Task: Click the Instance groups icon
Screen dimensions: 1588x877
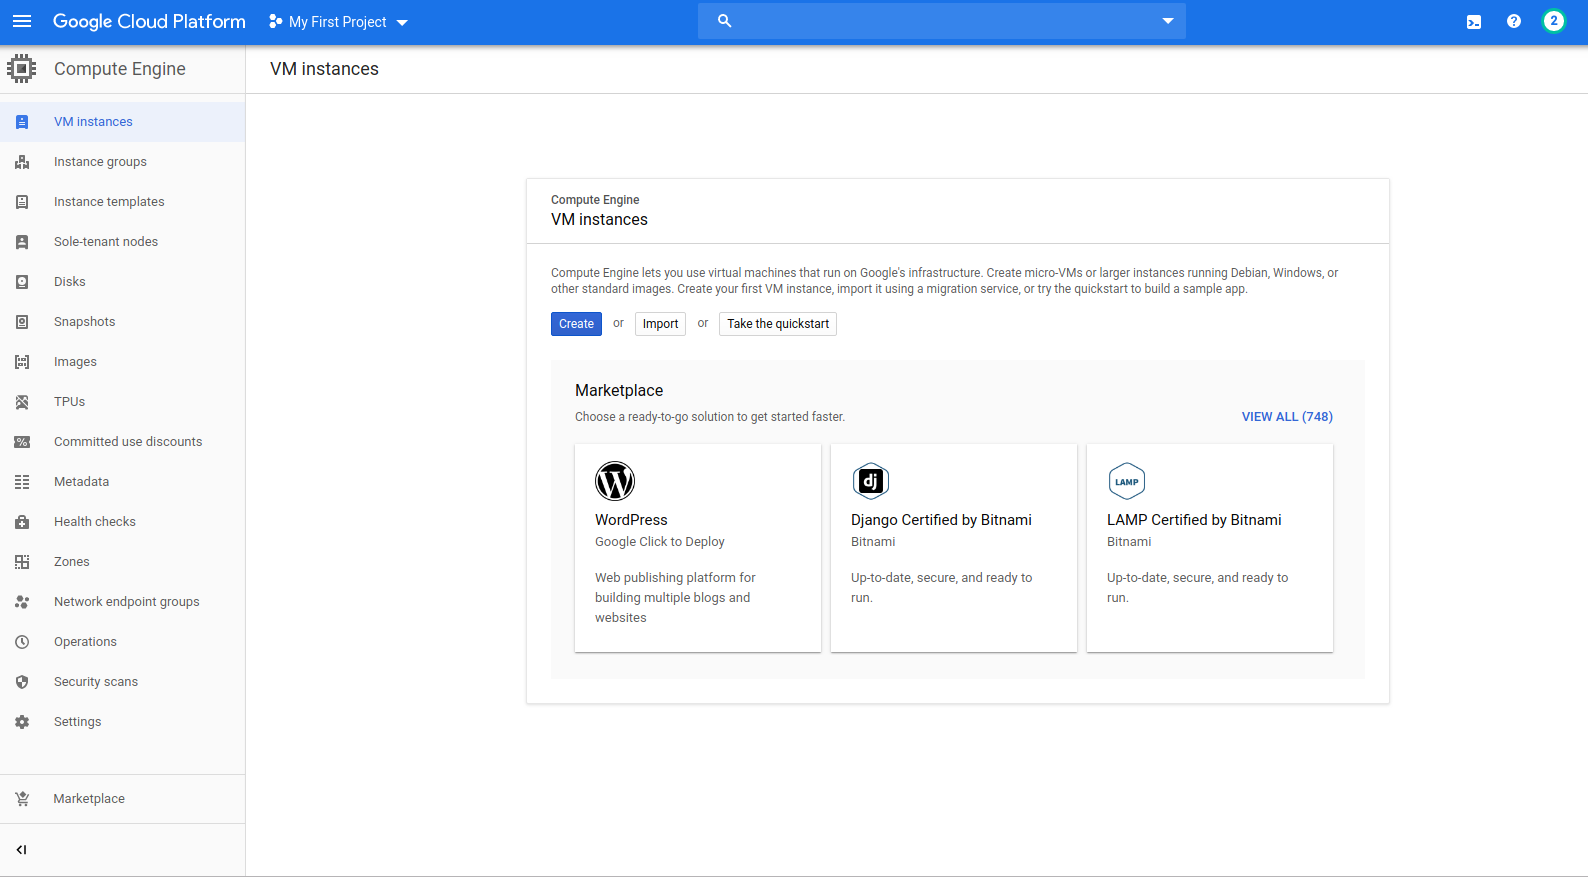Action: coord(22,162)
